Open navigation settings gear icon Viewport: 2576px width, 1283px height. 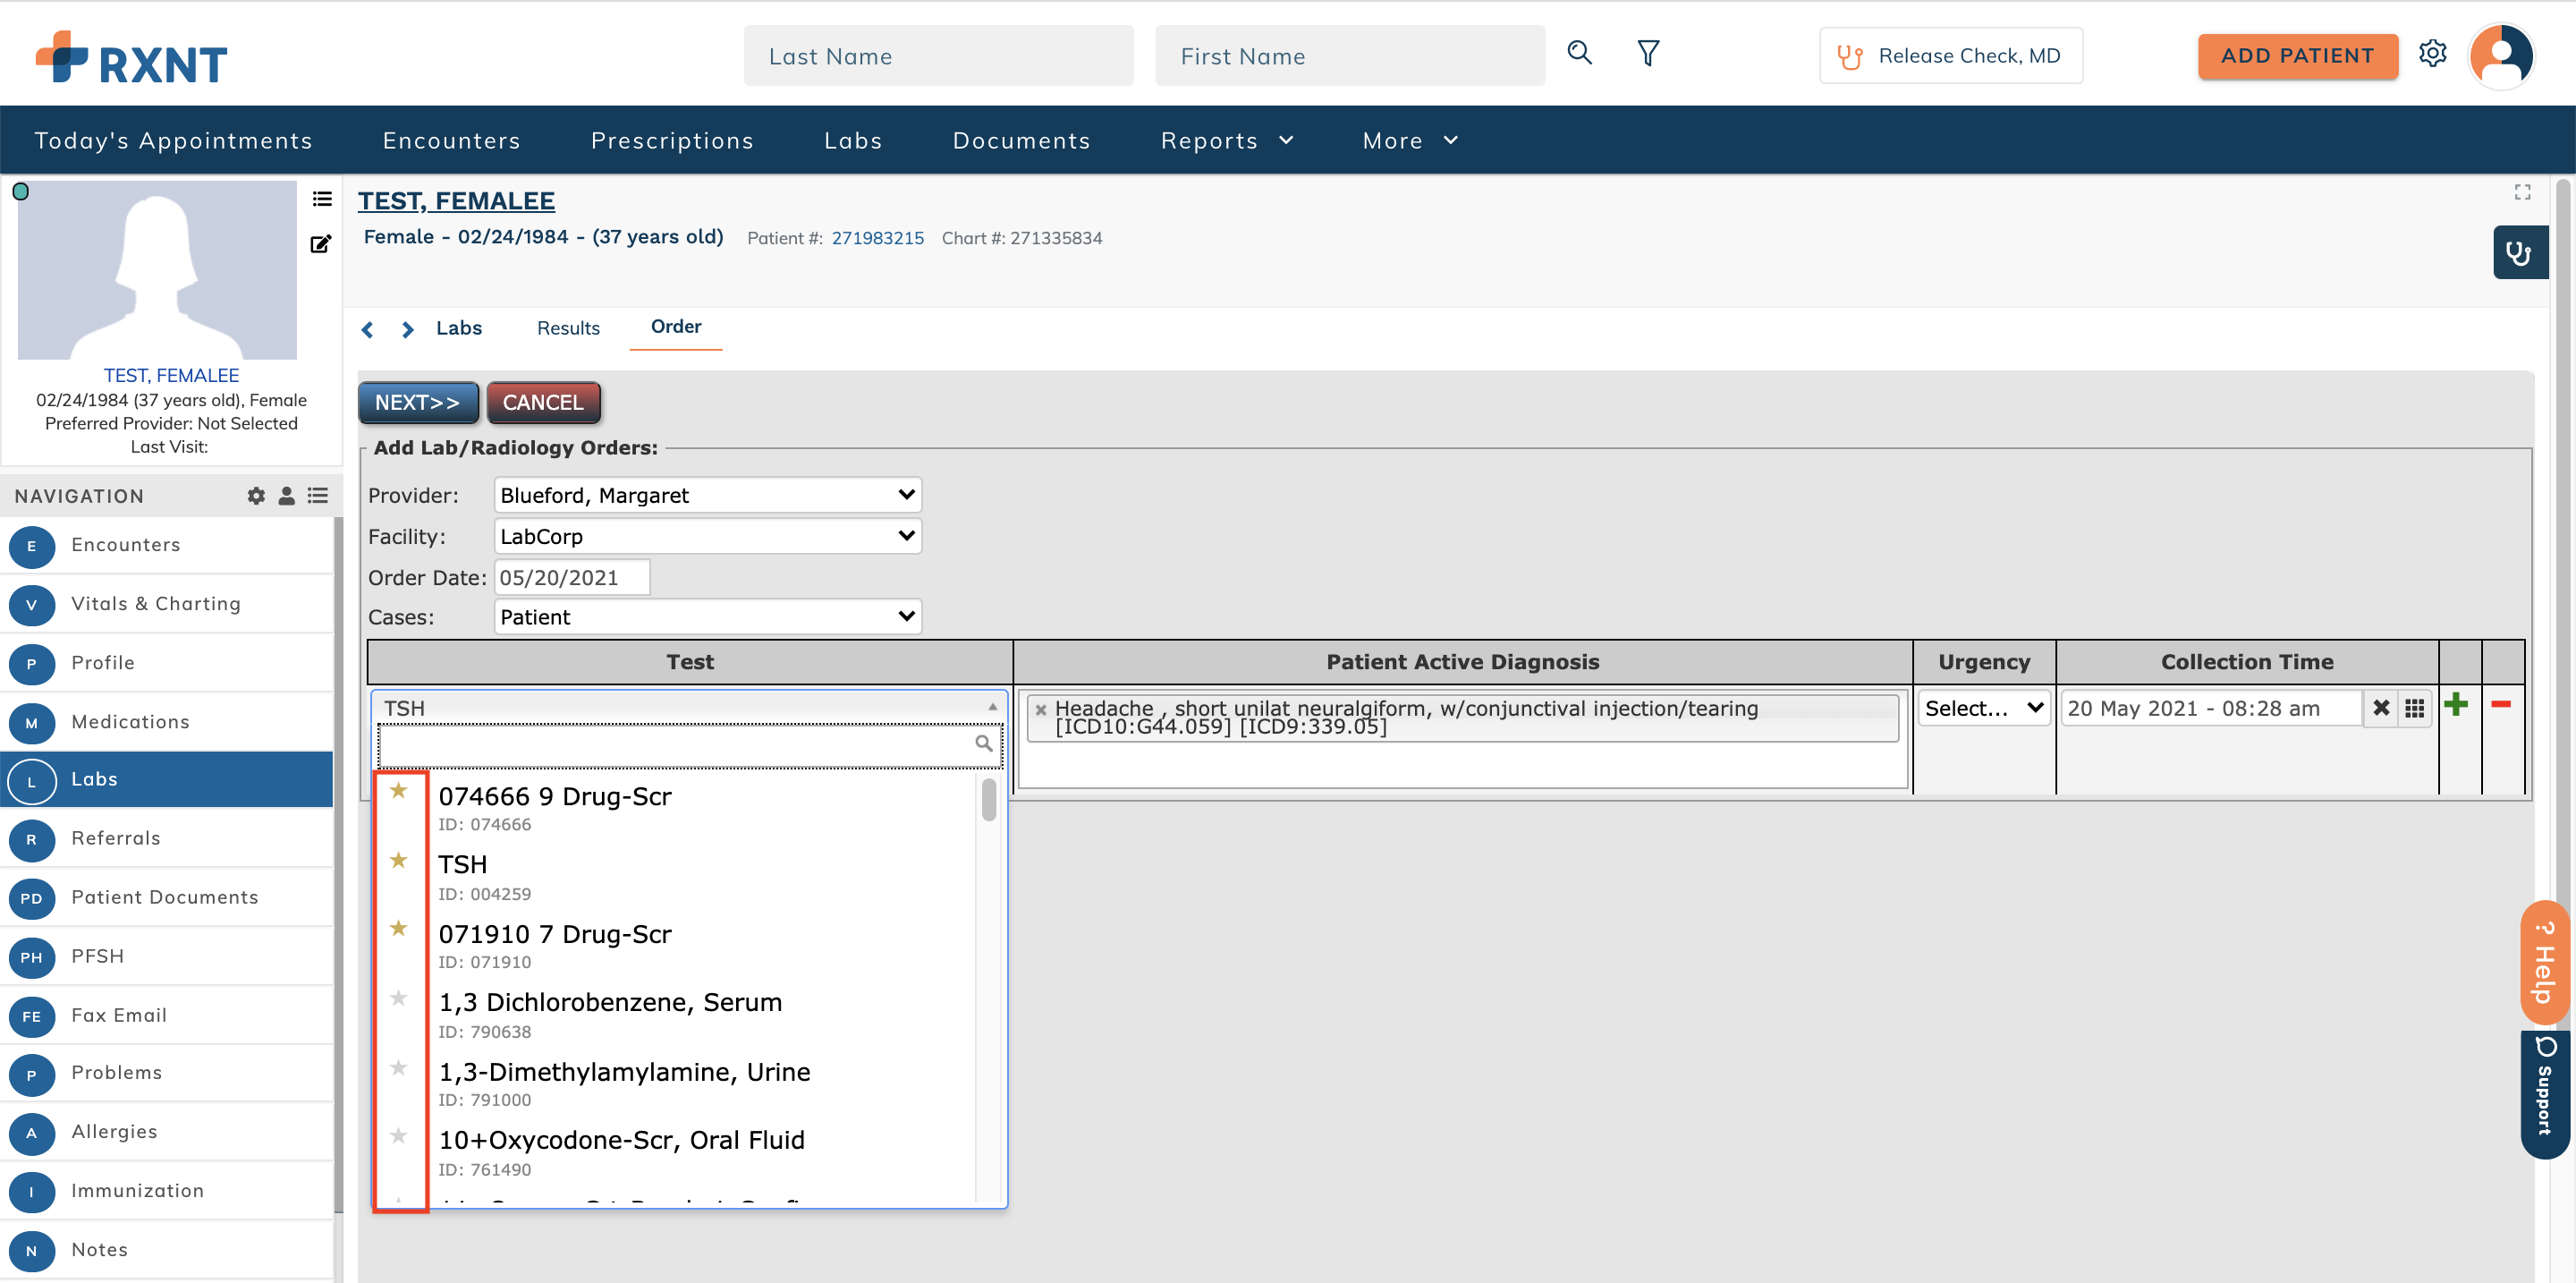(x=256, y=496)
